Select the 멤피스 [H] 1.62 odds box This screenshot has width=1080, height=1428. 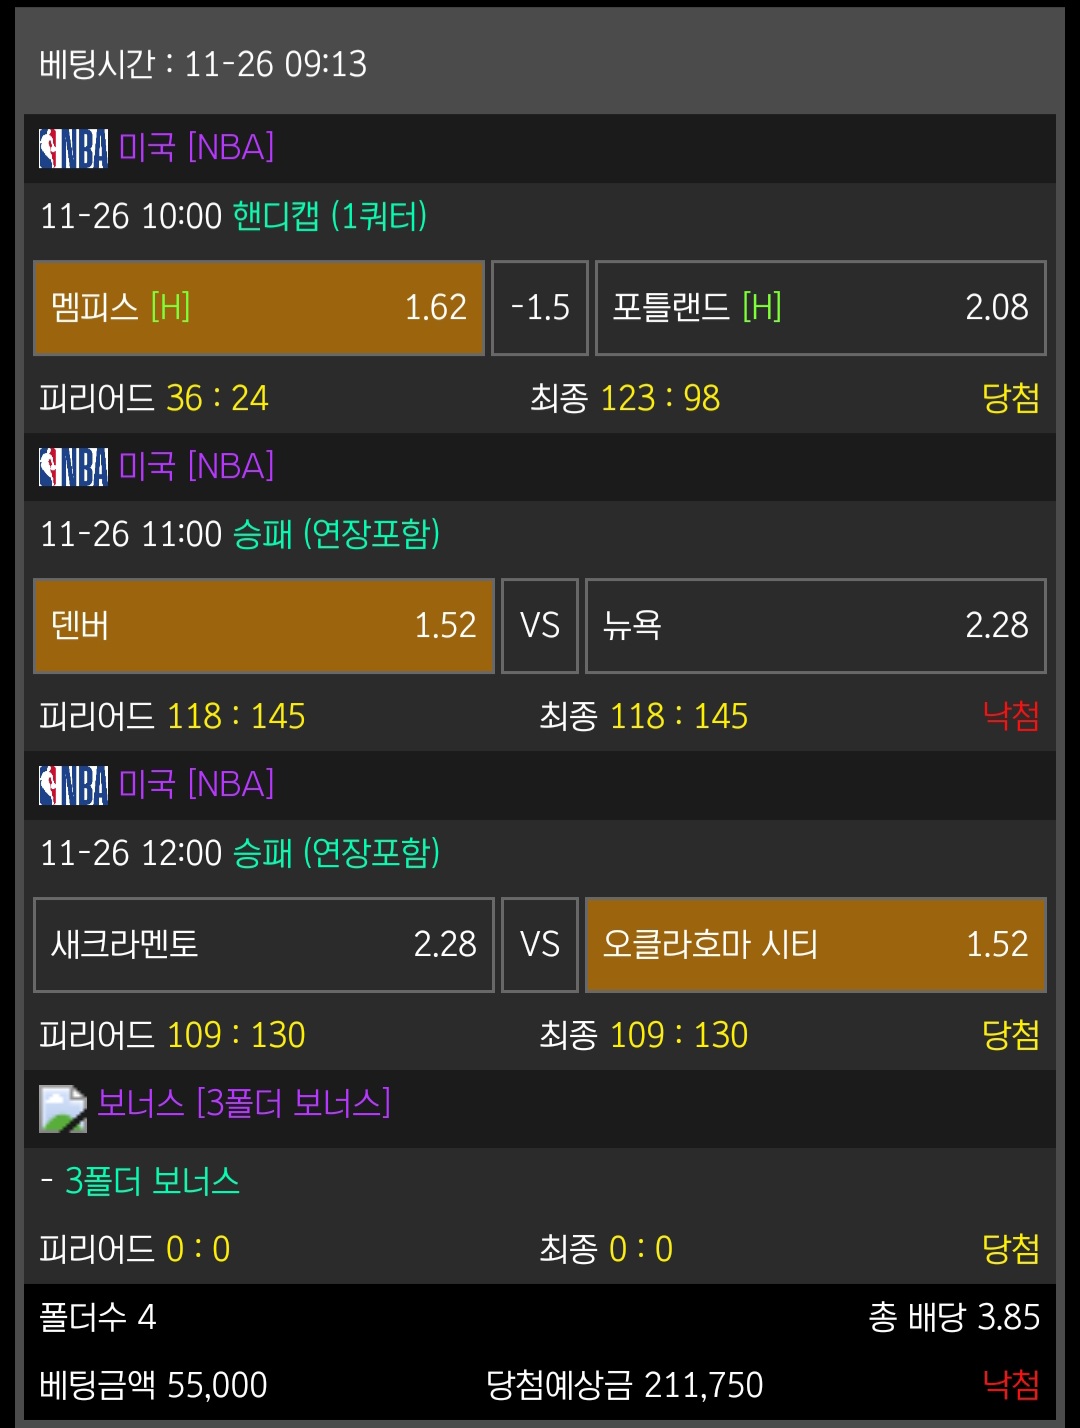[x=259, y=308]
